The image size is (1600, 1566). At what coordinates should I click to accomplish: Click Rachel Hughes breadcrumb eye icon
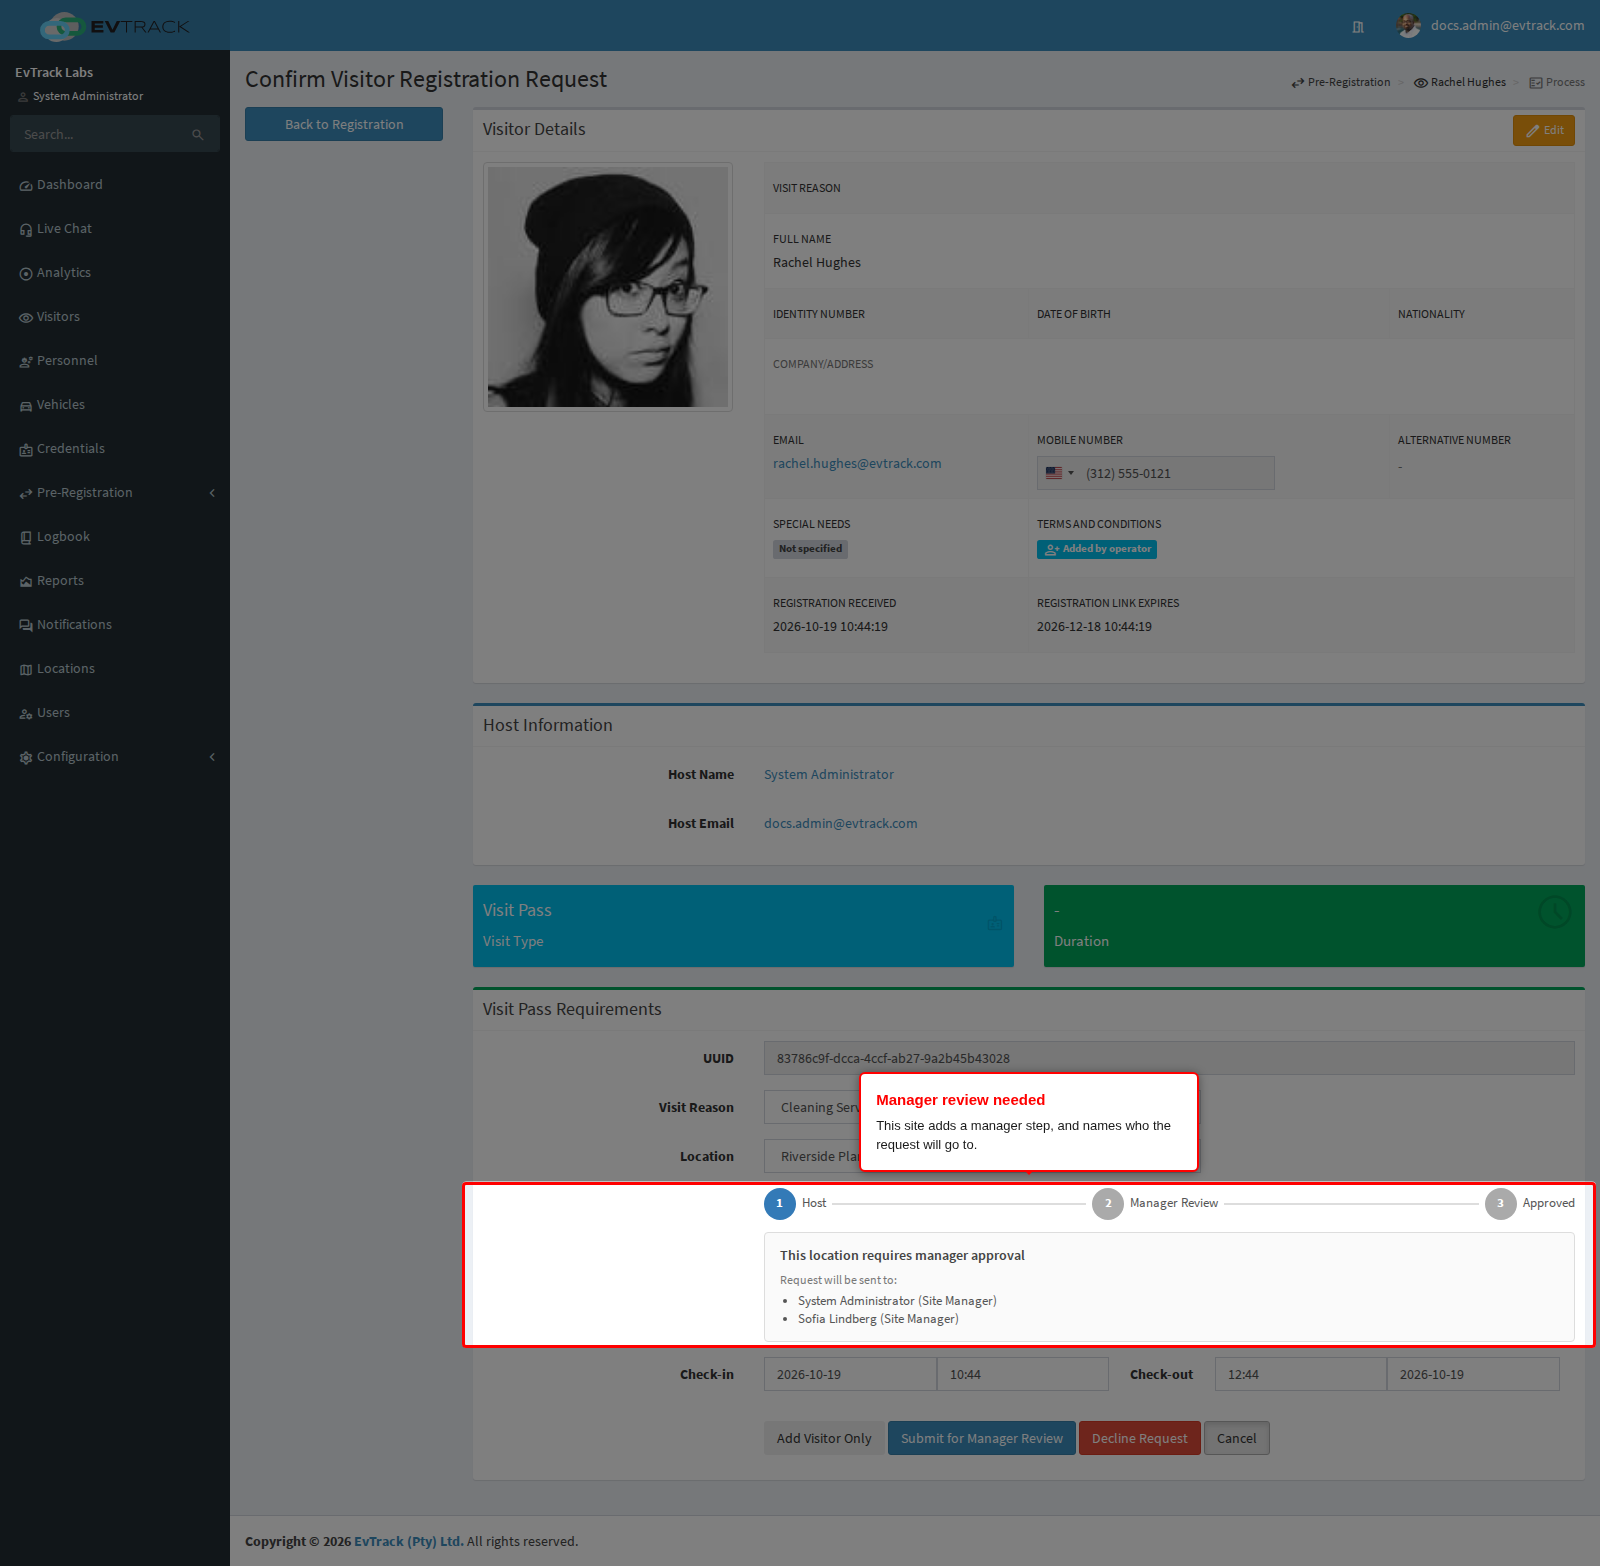(x=1420, y=83)
